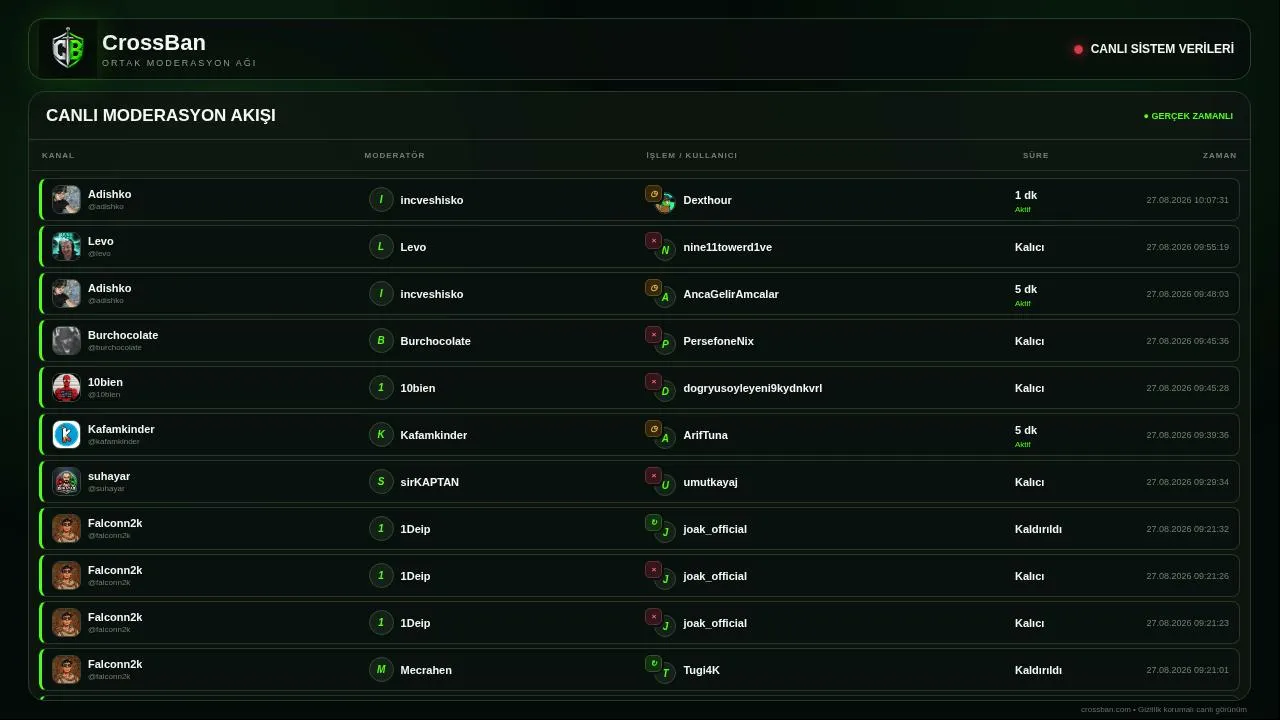Click the suhayar channel avatar
This screenshot has width=1280, height=720.
[66, 482]
